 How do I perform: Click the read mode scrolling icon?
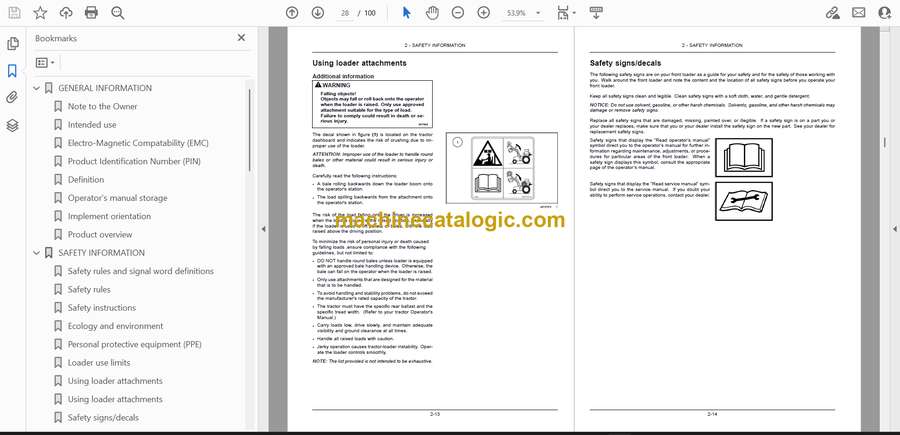[x=596, y=13]
